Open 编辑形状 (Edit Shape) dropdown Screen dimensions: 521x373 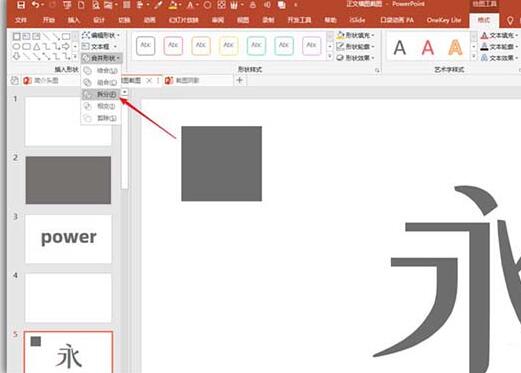coord(101,35)
